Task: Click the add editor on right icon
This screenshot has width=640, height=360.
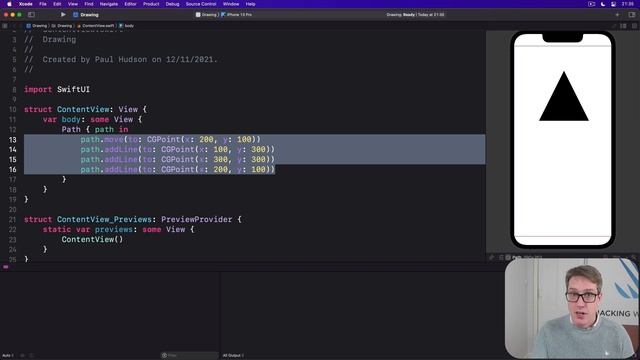Action: click(634, 26)
